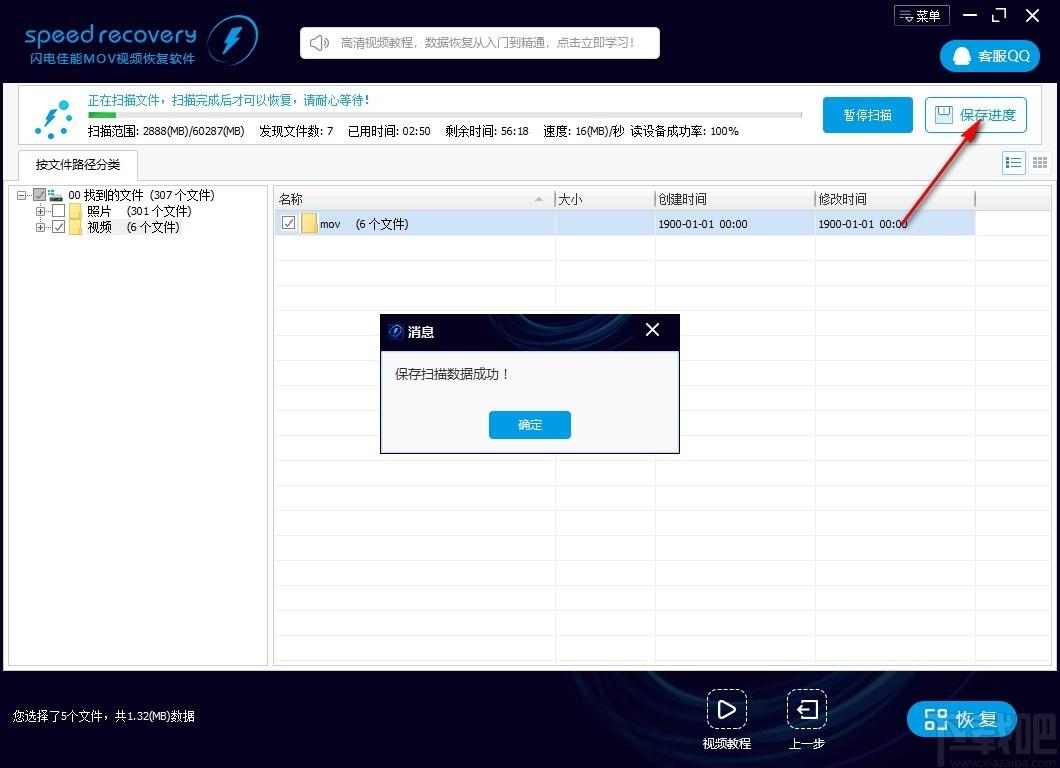Viewport: 1060px width, 768px height.
Task: Open the 菜单 menu
Action: click(921, 15)
